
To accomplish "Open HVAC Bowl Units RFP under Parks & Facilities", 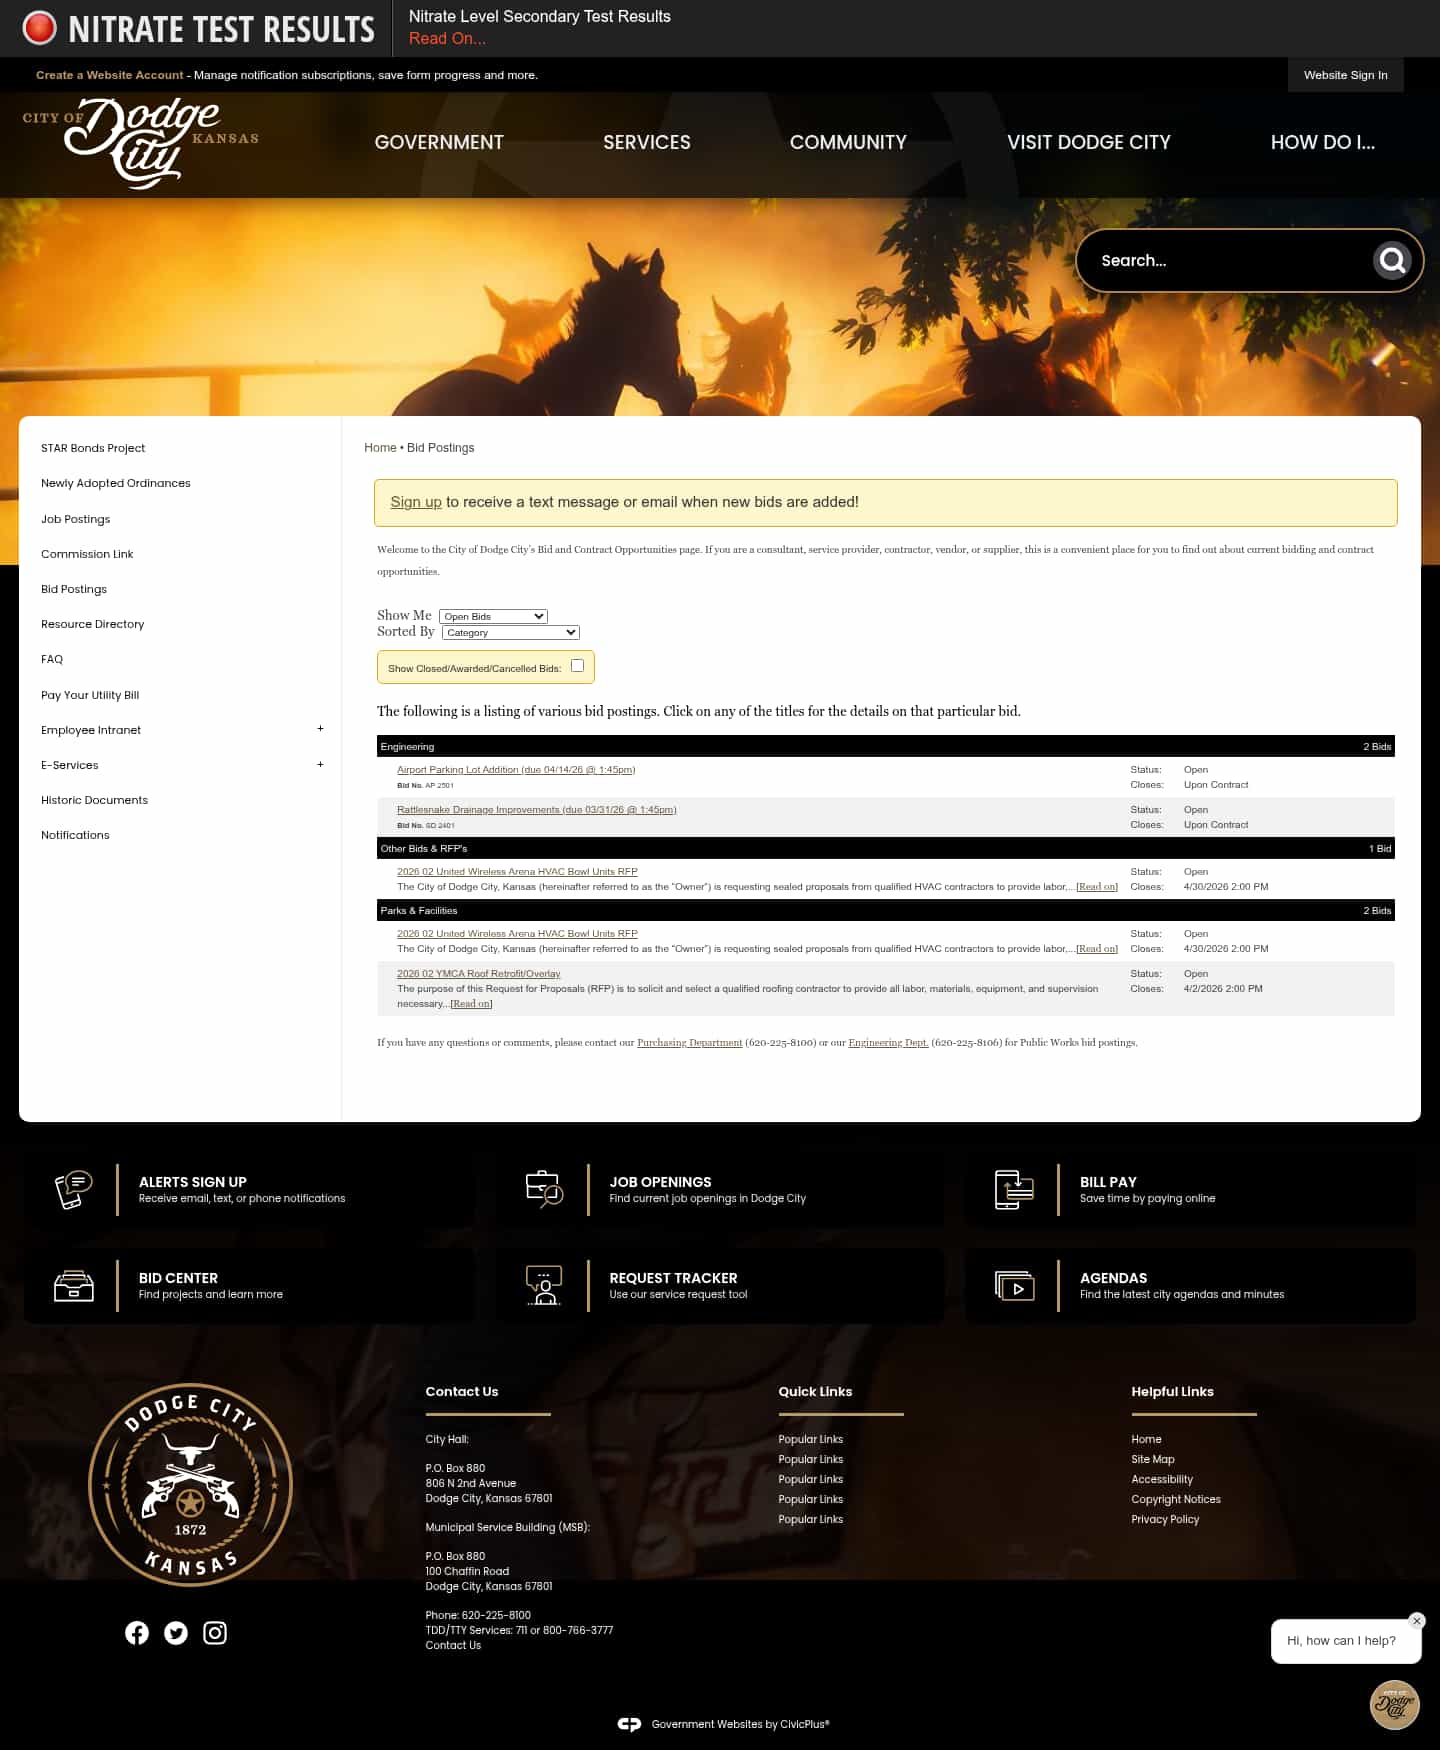I will tap(517, 934).
